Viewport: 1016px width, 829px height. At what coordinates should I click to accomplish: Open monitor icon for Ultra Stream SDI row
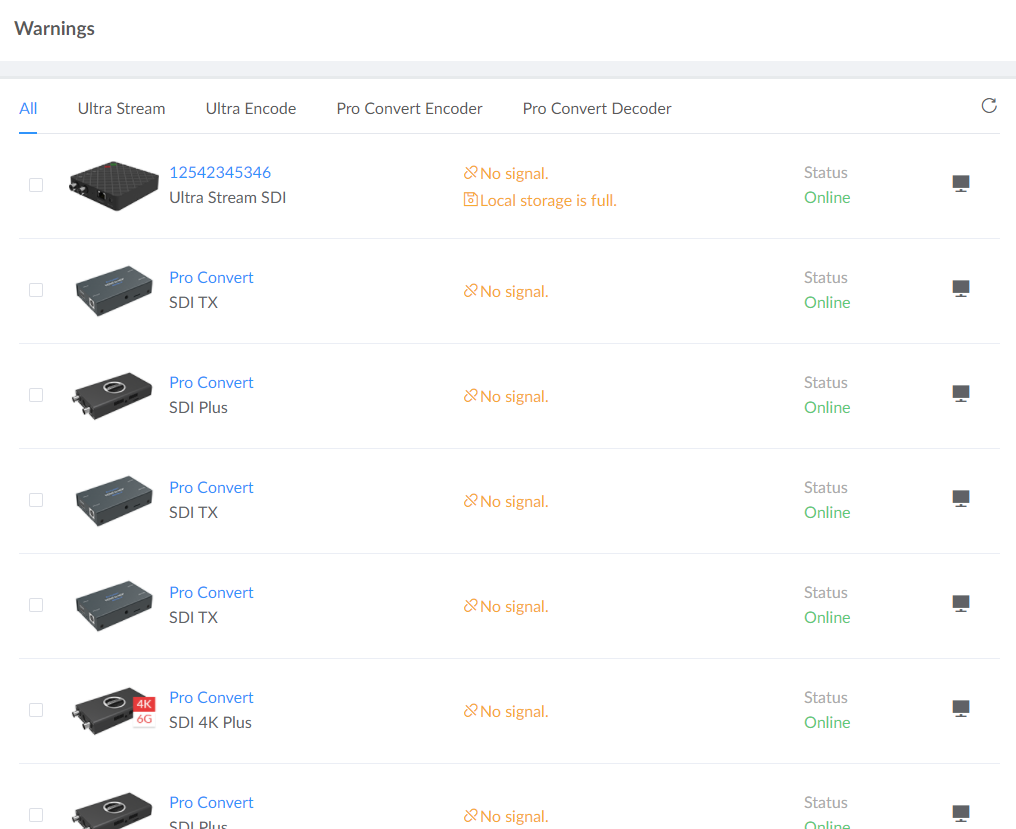tap(961, 184)
